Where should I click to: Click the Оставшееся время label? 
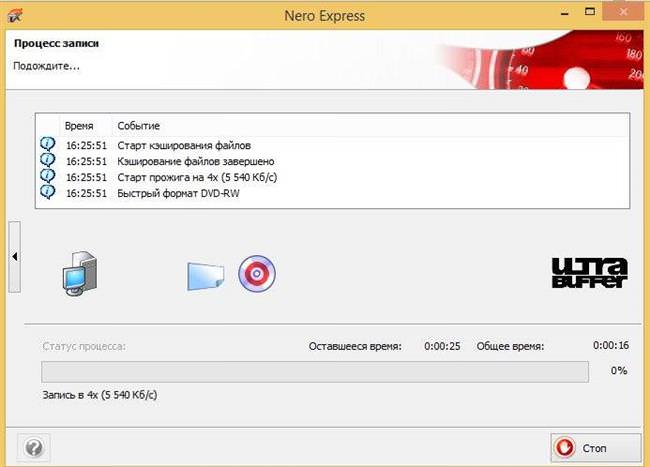[x=355, y=346]
